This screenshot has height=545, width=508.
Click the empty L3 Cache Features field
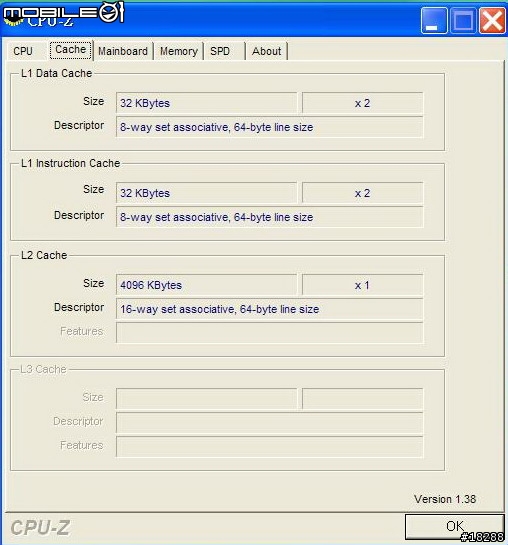270,447
